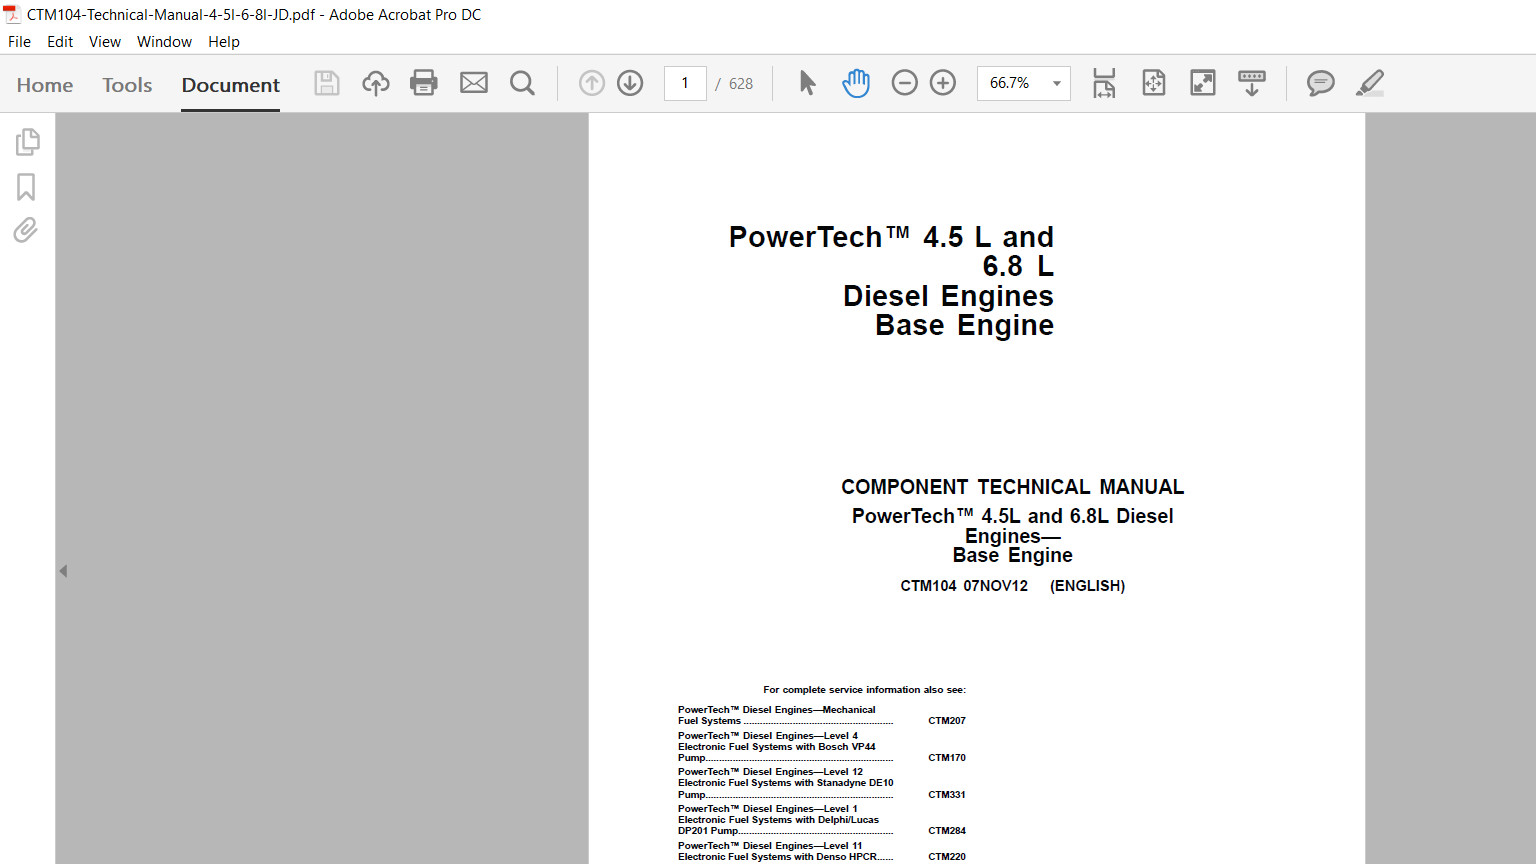This screenshot has width=1536, height=864.
Task: Click the COMPONENT TECHNICAL MANUAL heading
Action: pyautogui.click(x=1012, y=487)
